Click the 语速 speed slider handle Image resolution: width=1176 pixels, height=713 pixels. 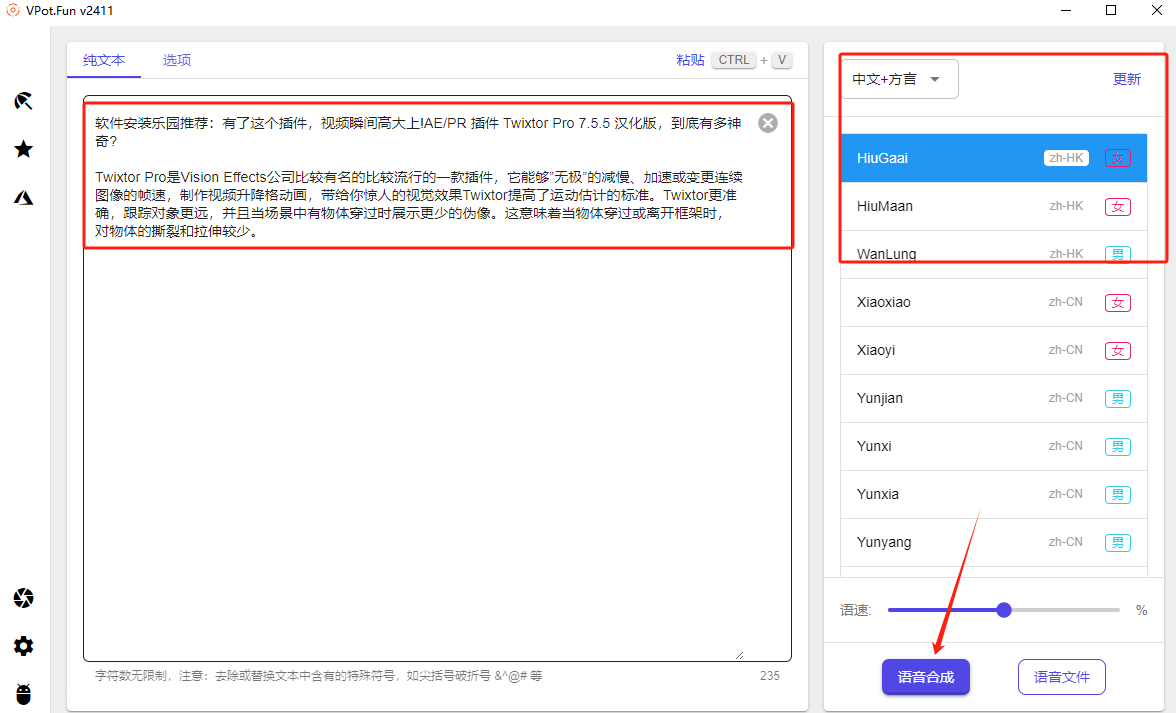1004,610
